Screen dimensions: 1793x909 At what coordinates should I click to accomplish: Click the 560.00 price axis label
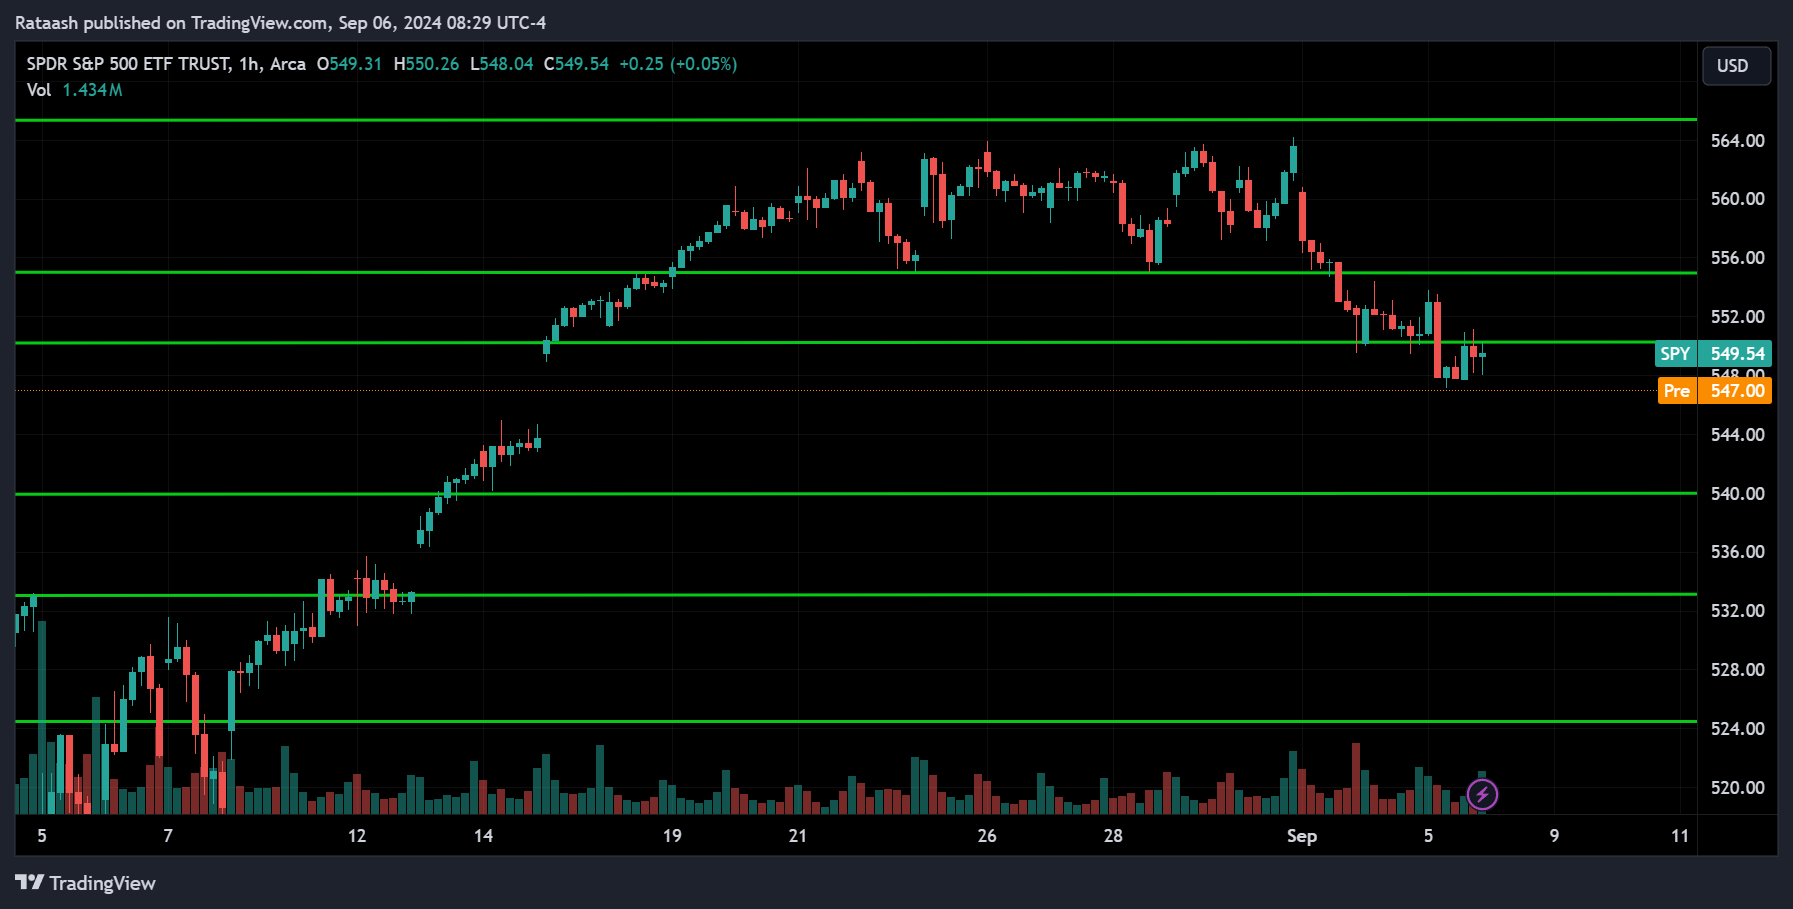pos(1737,199)
